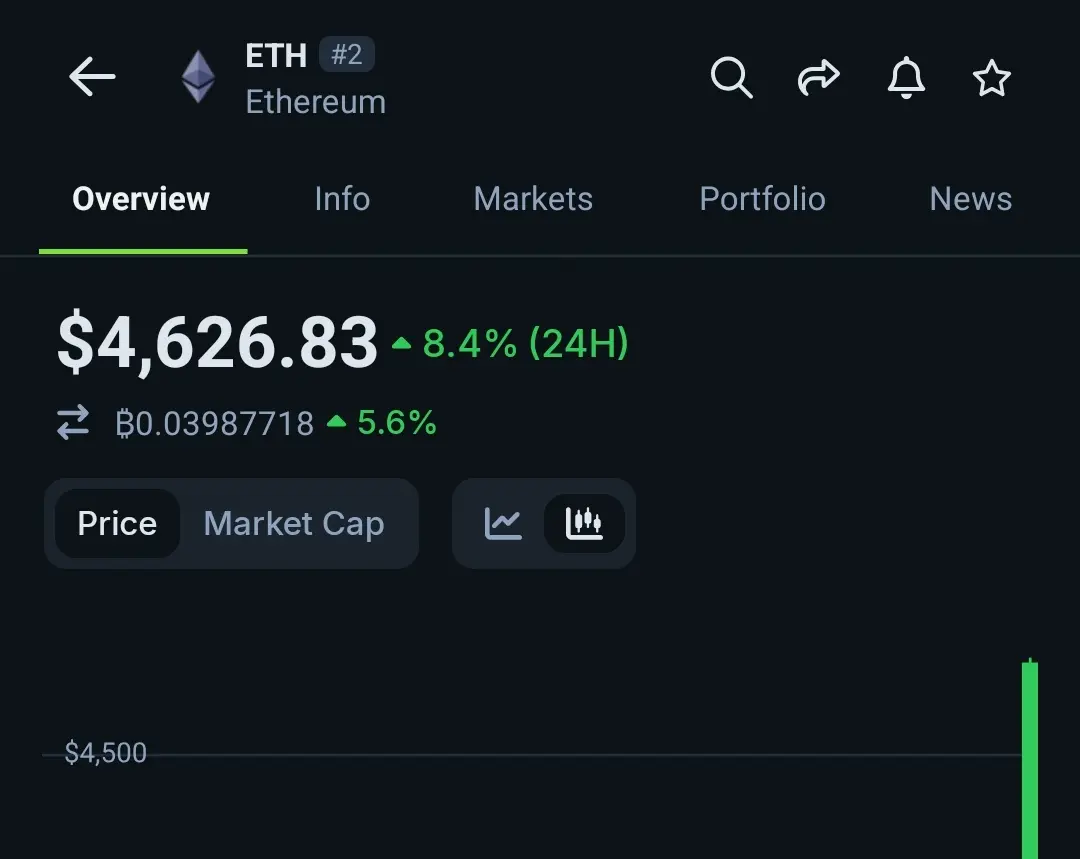Select the Market Cap chart option
Viewport: 1080px width, 859px height.
point(294,524)
